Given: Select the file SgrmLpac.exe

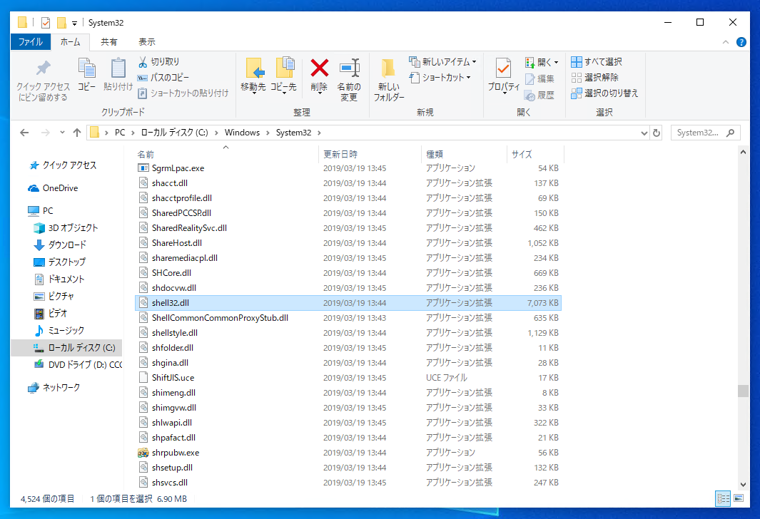Looking at the screenshot, I should pos(348,168).
